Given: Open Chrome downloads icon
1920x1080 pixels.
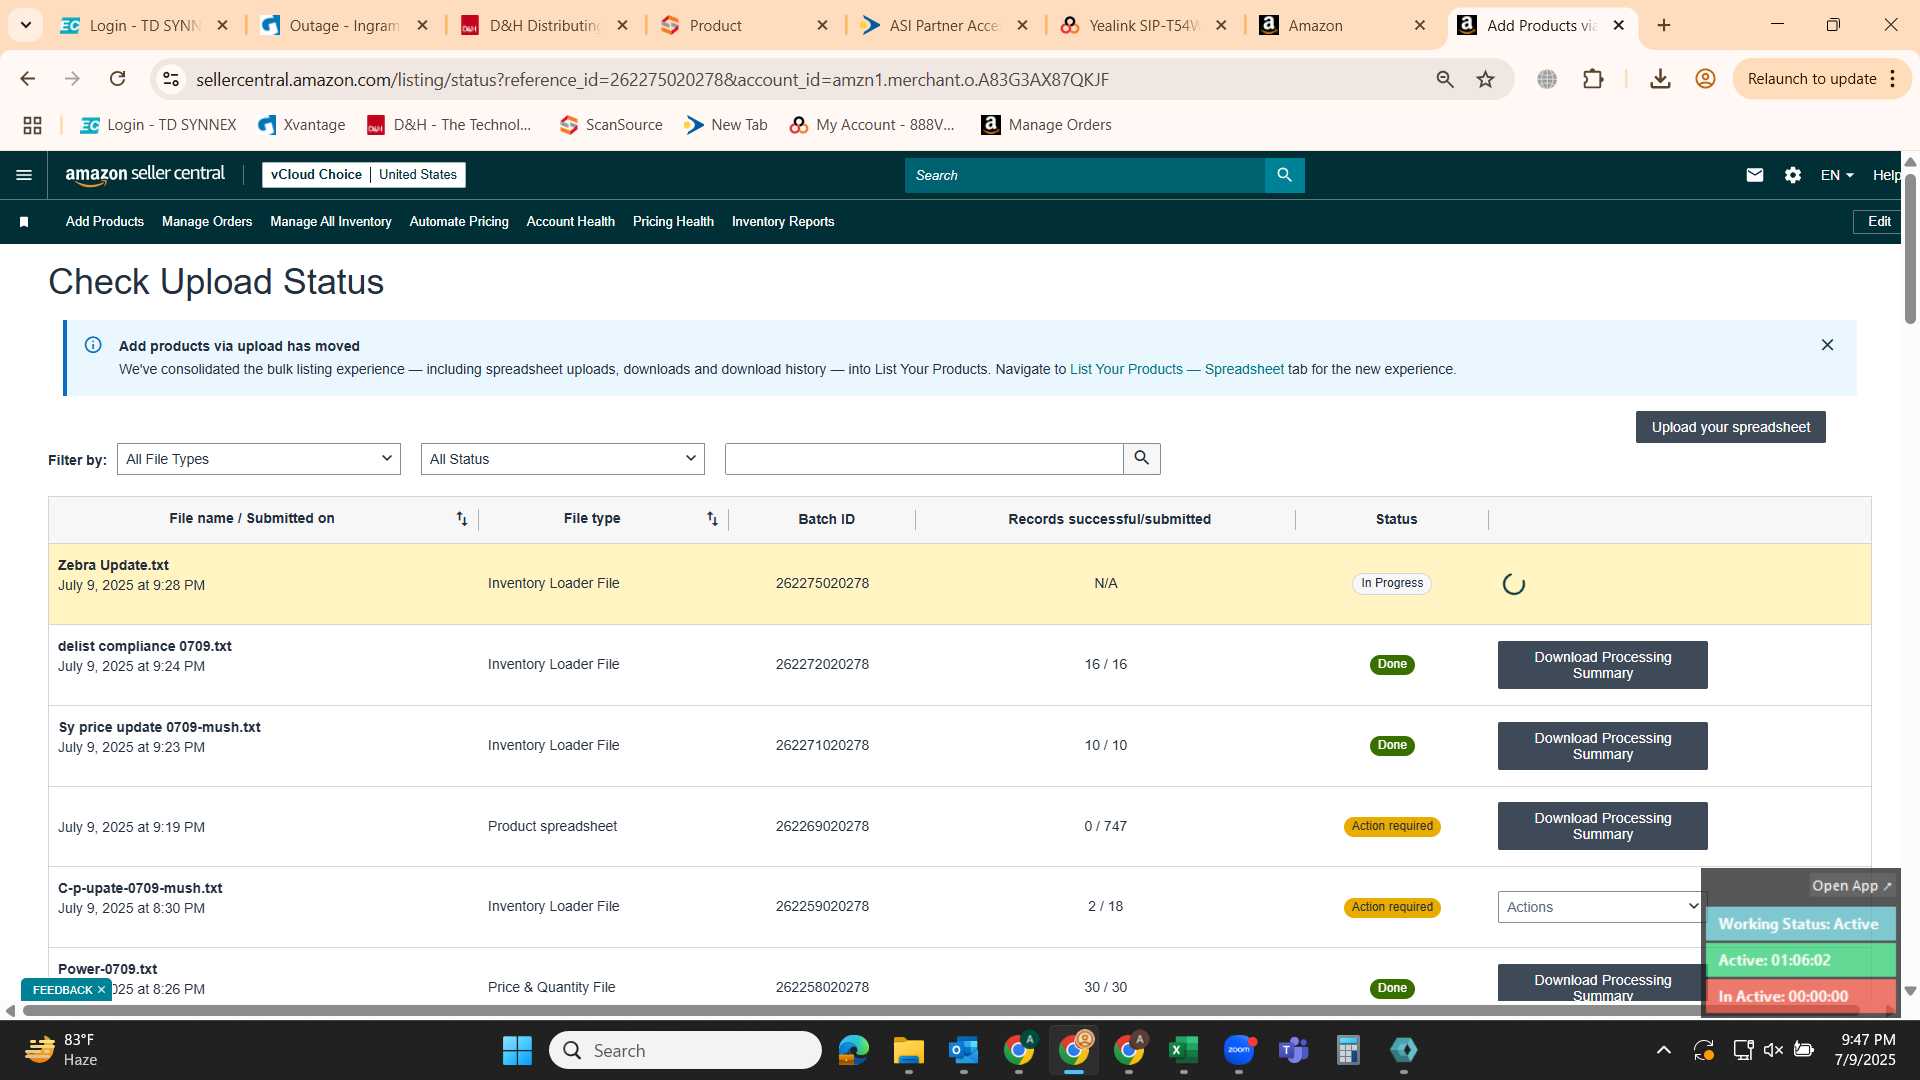Looking at the screenshot, I should pos(1660,79).
